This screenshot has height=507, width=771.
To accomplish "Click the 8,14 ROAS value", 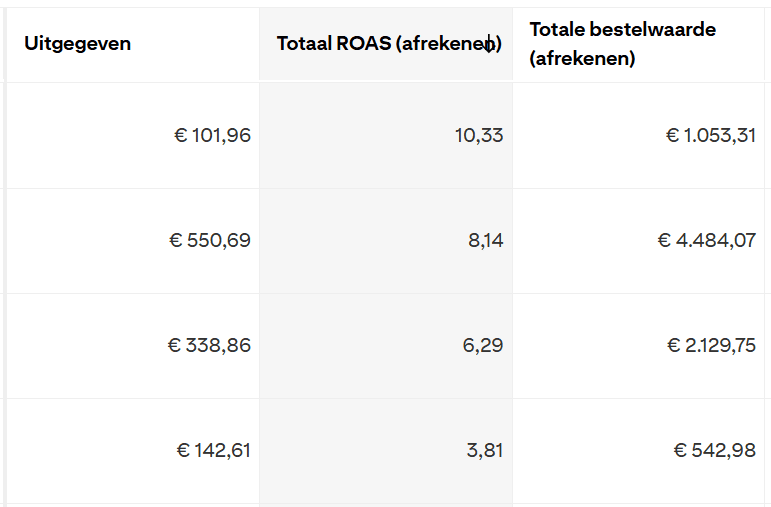I will pyautogui.click(x=485, y=240).
